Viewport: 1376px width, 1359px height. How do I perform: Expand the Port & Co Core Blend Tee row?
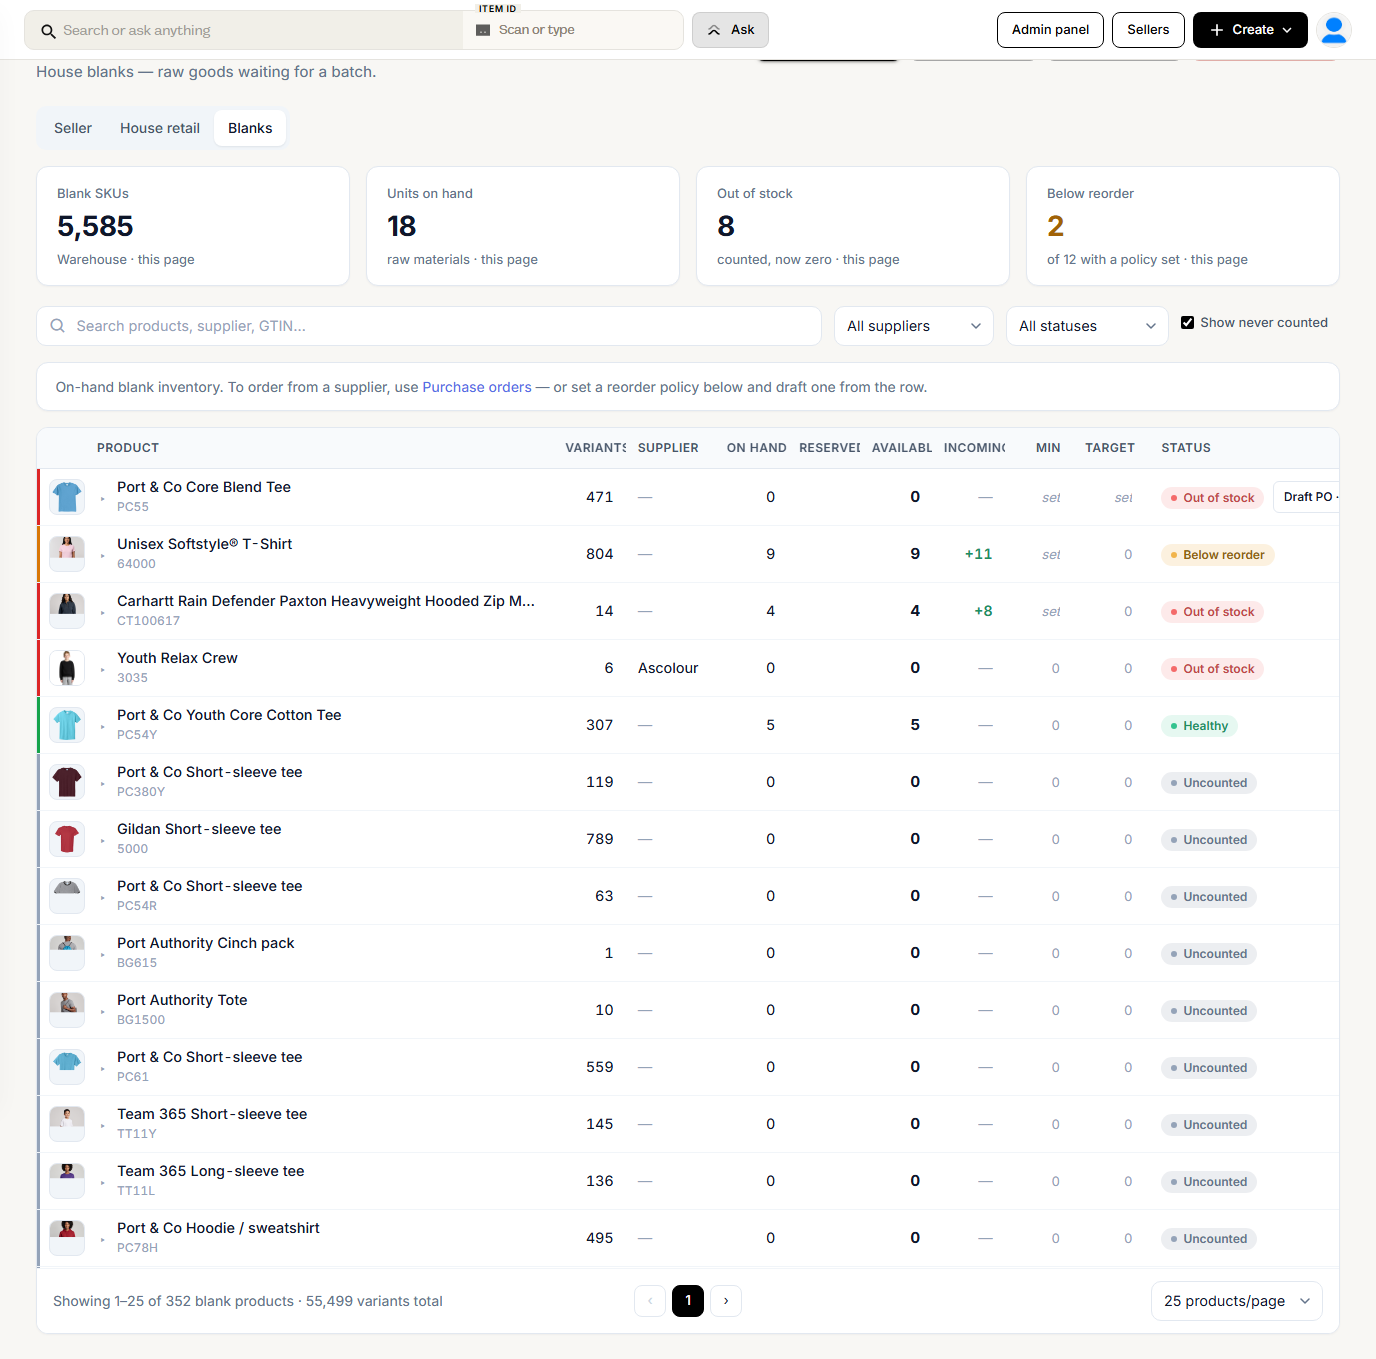pyautogui.click(x=102, y=498)
